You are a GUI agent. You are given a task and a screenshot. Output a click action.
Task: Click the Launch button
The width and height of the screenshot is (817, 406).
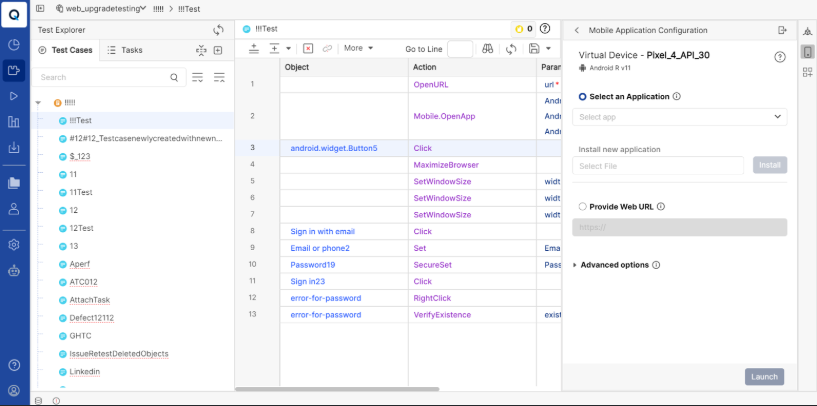pyautogui.click(x=764, y=377)
